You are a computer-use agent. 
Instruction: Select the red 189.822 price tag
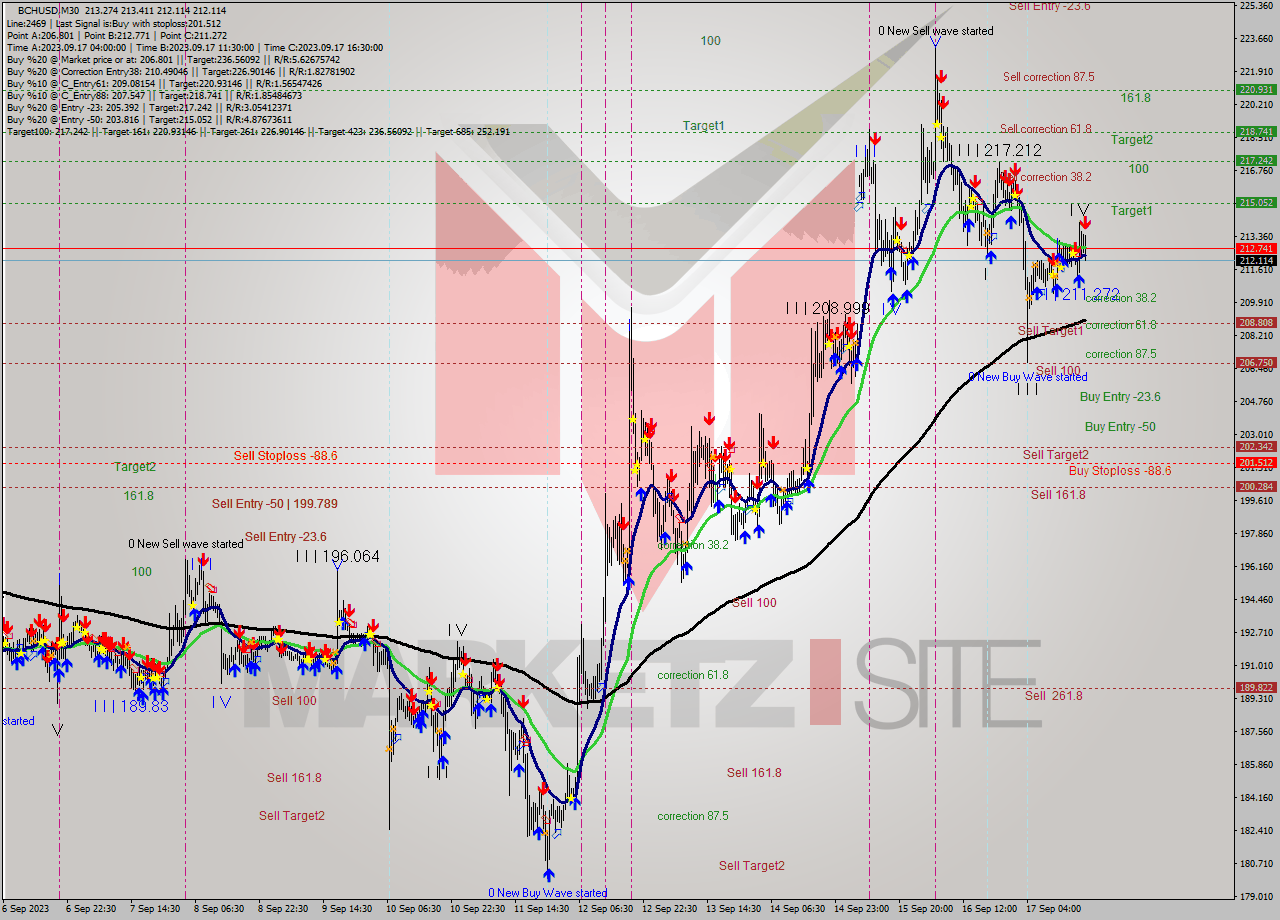click(1256, 687)
